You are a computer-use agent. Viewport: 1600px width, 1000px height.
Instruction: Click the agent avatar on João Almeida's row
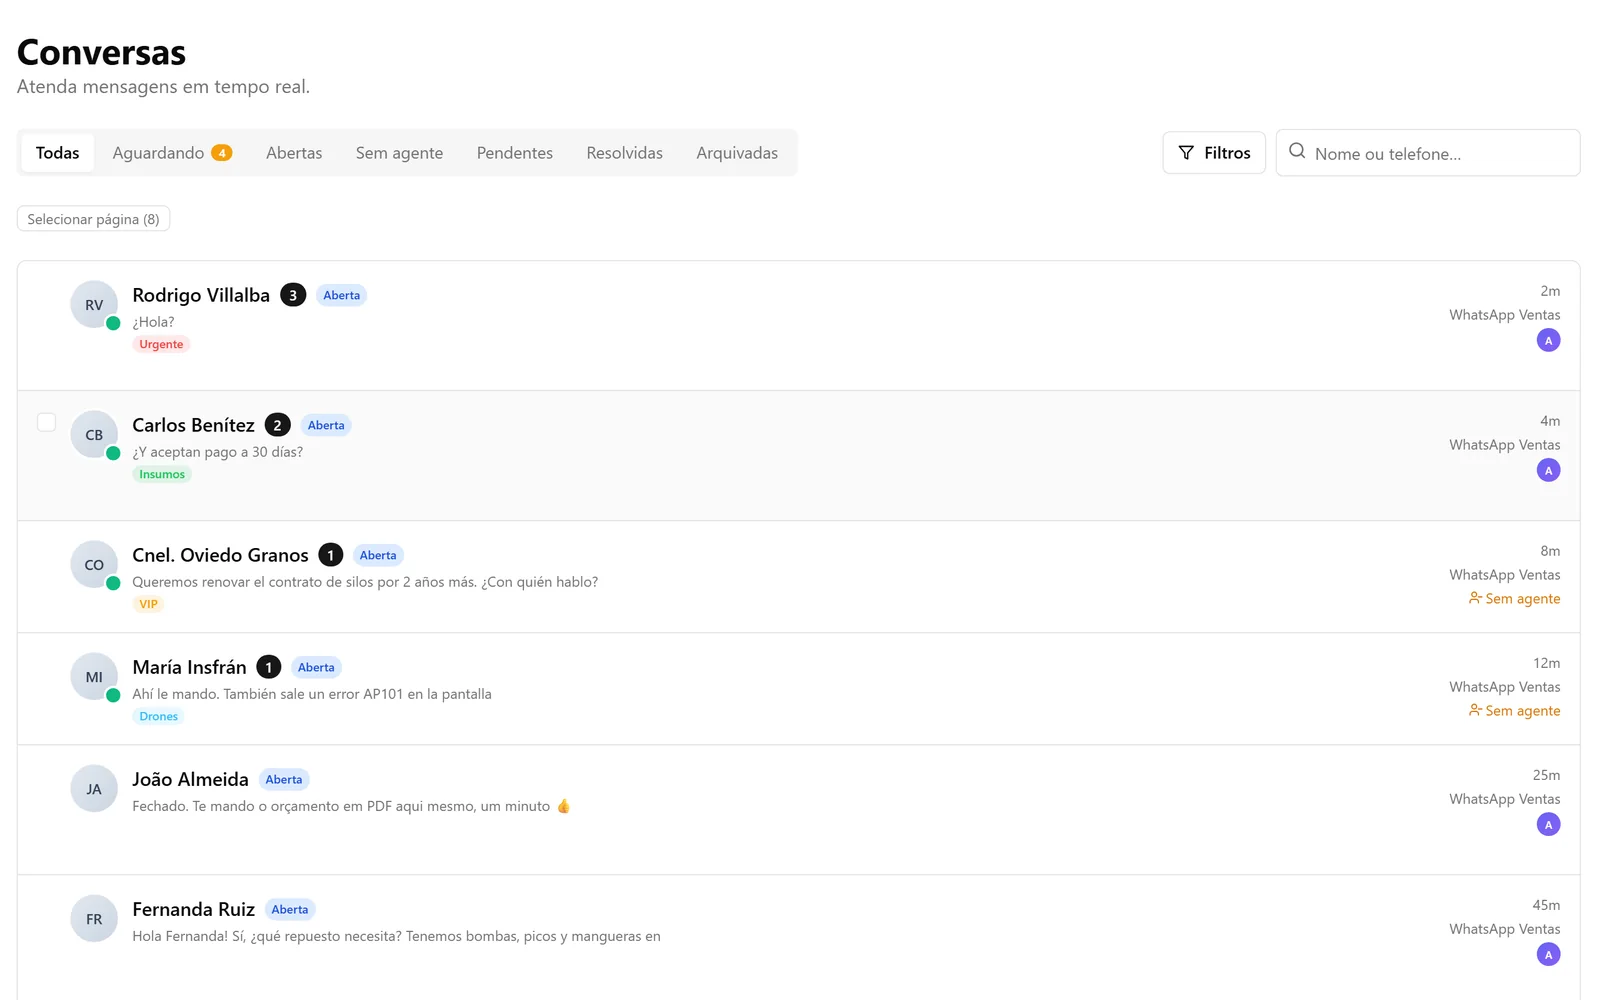(1548, 825)
